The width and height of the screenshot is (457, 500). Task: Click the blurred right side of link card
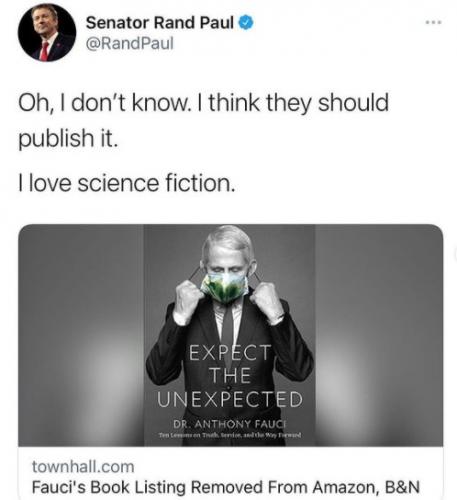pos(379,335)
